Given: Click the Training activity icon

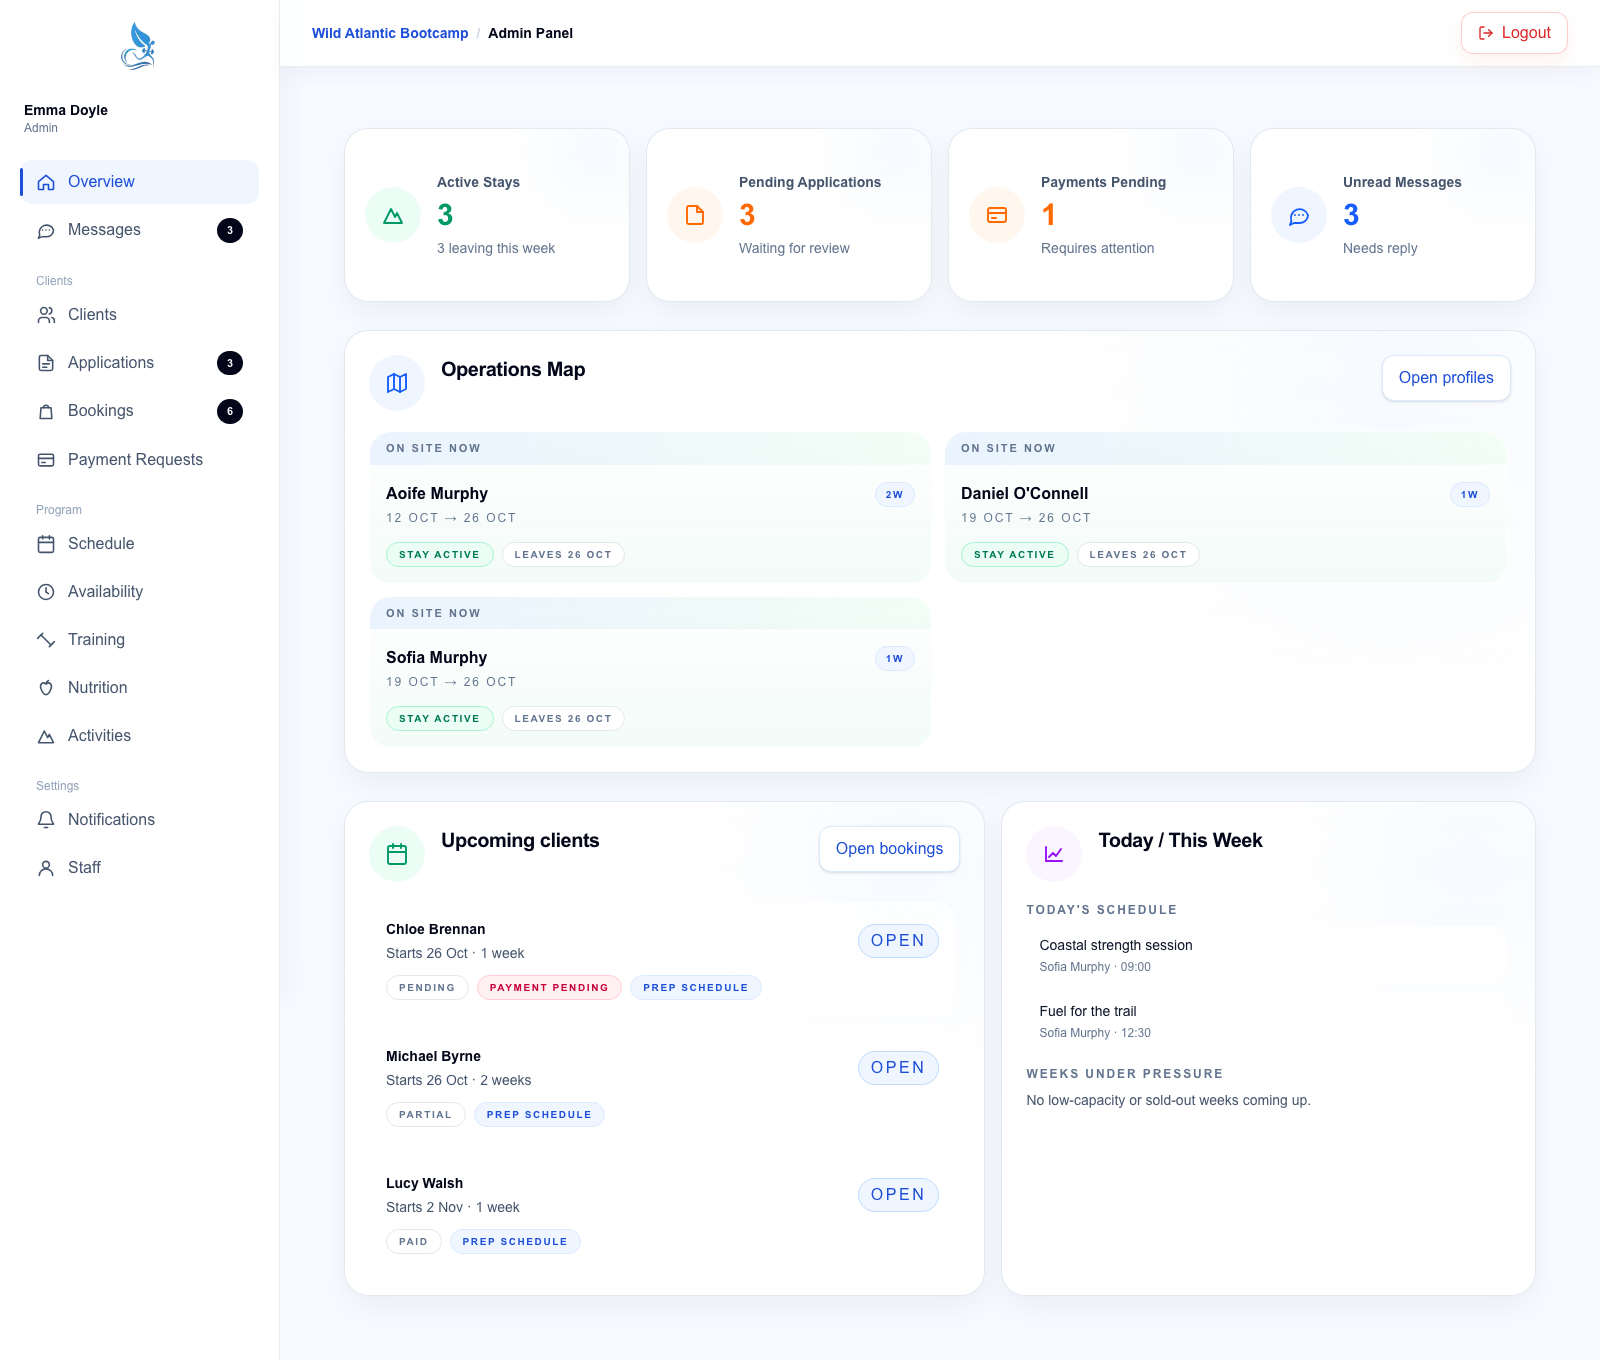Looking at the screenshot, I should tap(46, 640).
